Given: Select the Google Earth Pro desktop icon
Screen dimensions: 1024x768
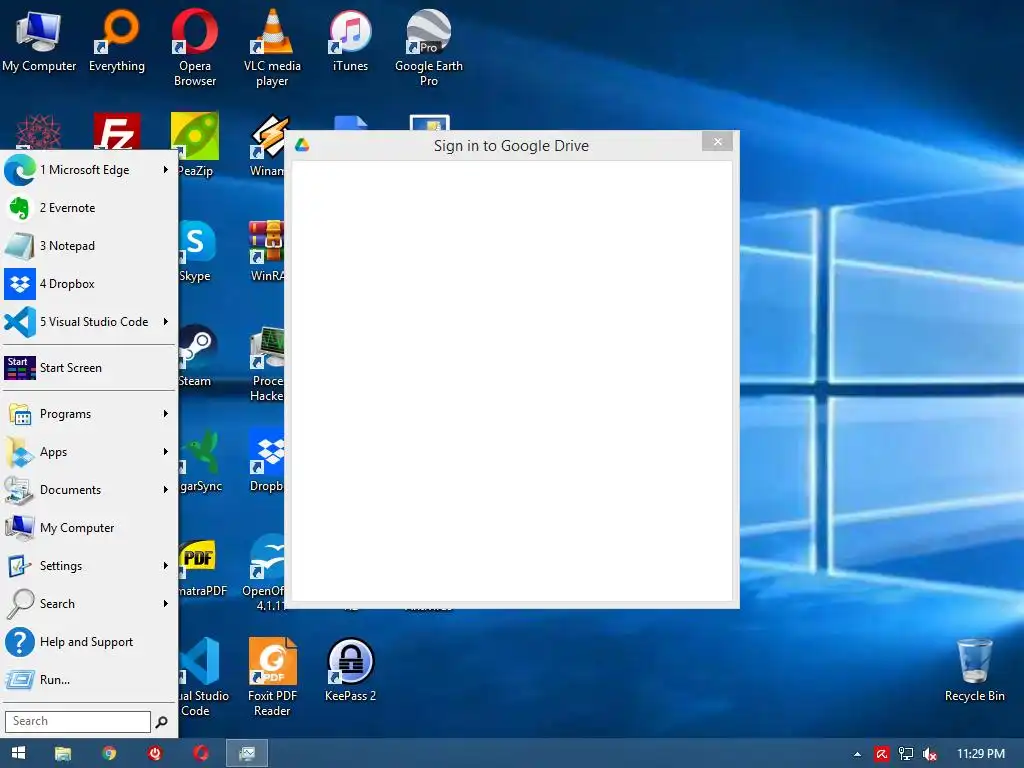Looking at the screenshot, I should (x=428, y=48).
